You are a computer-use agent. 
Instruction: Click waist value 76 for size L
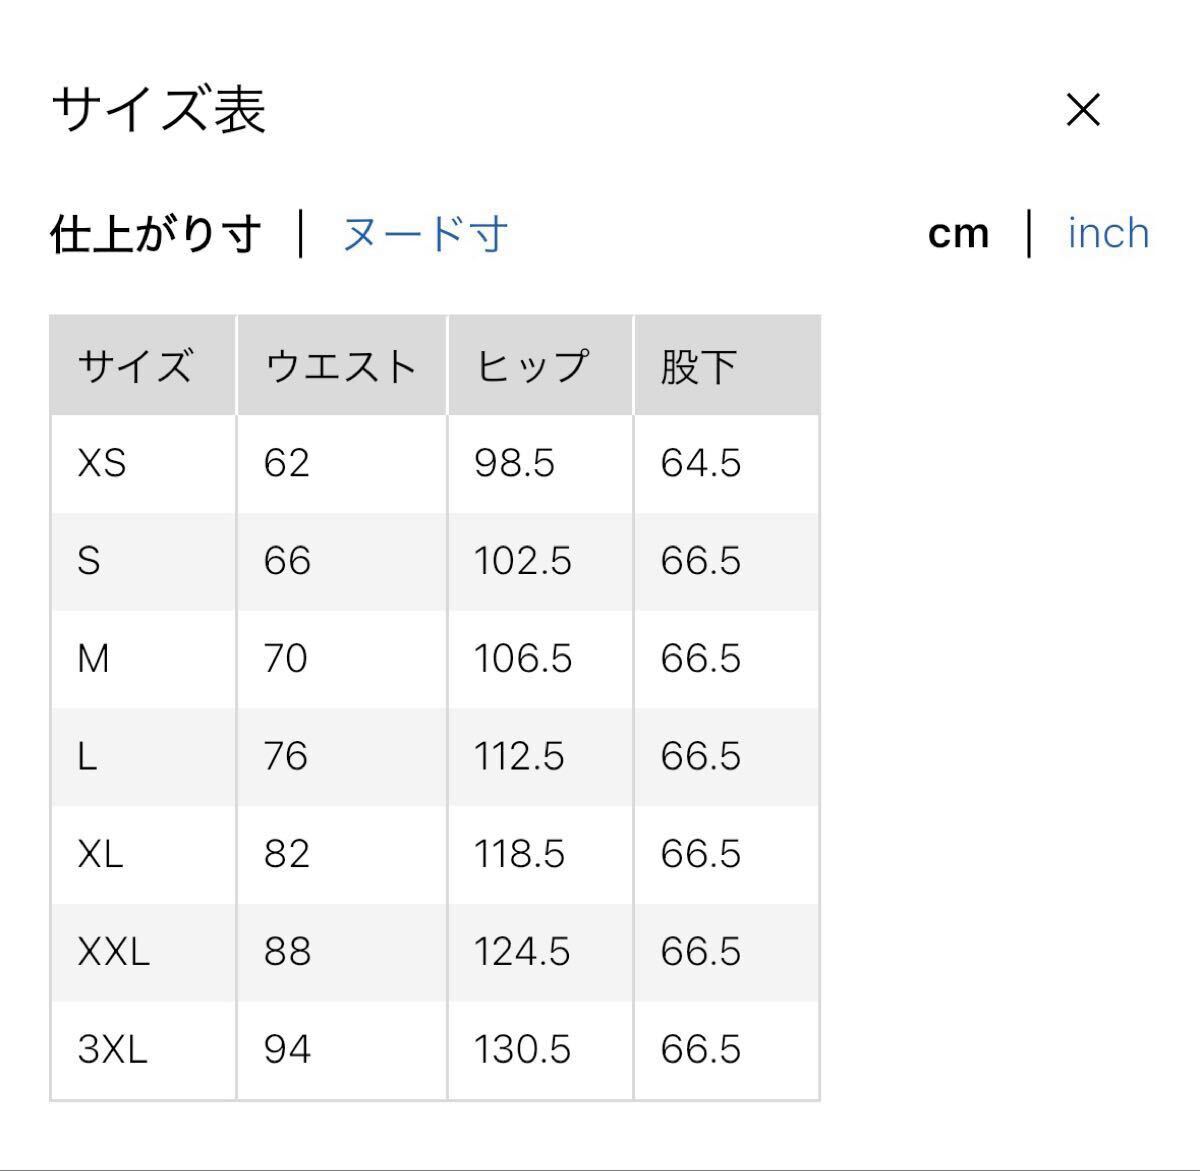[x=286, y=757]
